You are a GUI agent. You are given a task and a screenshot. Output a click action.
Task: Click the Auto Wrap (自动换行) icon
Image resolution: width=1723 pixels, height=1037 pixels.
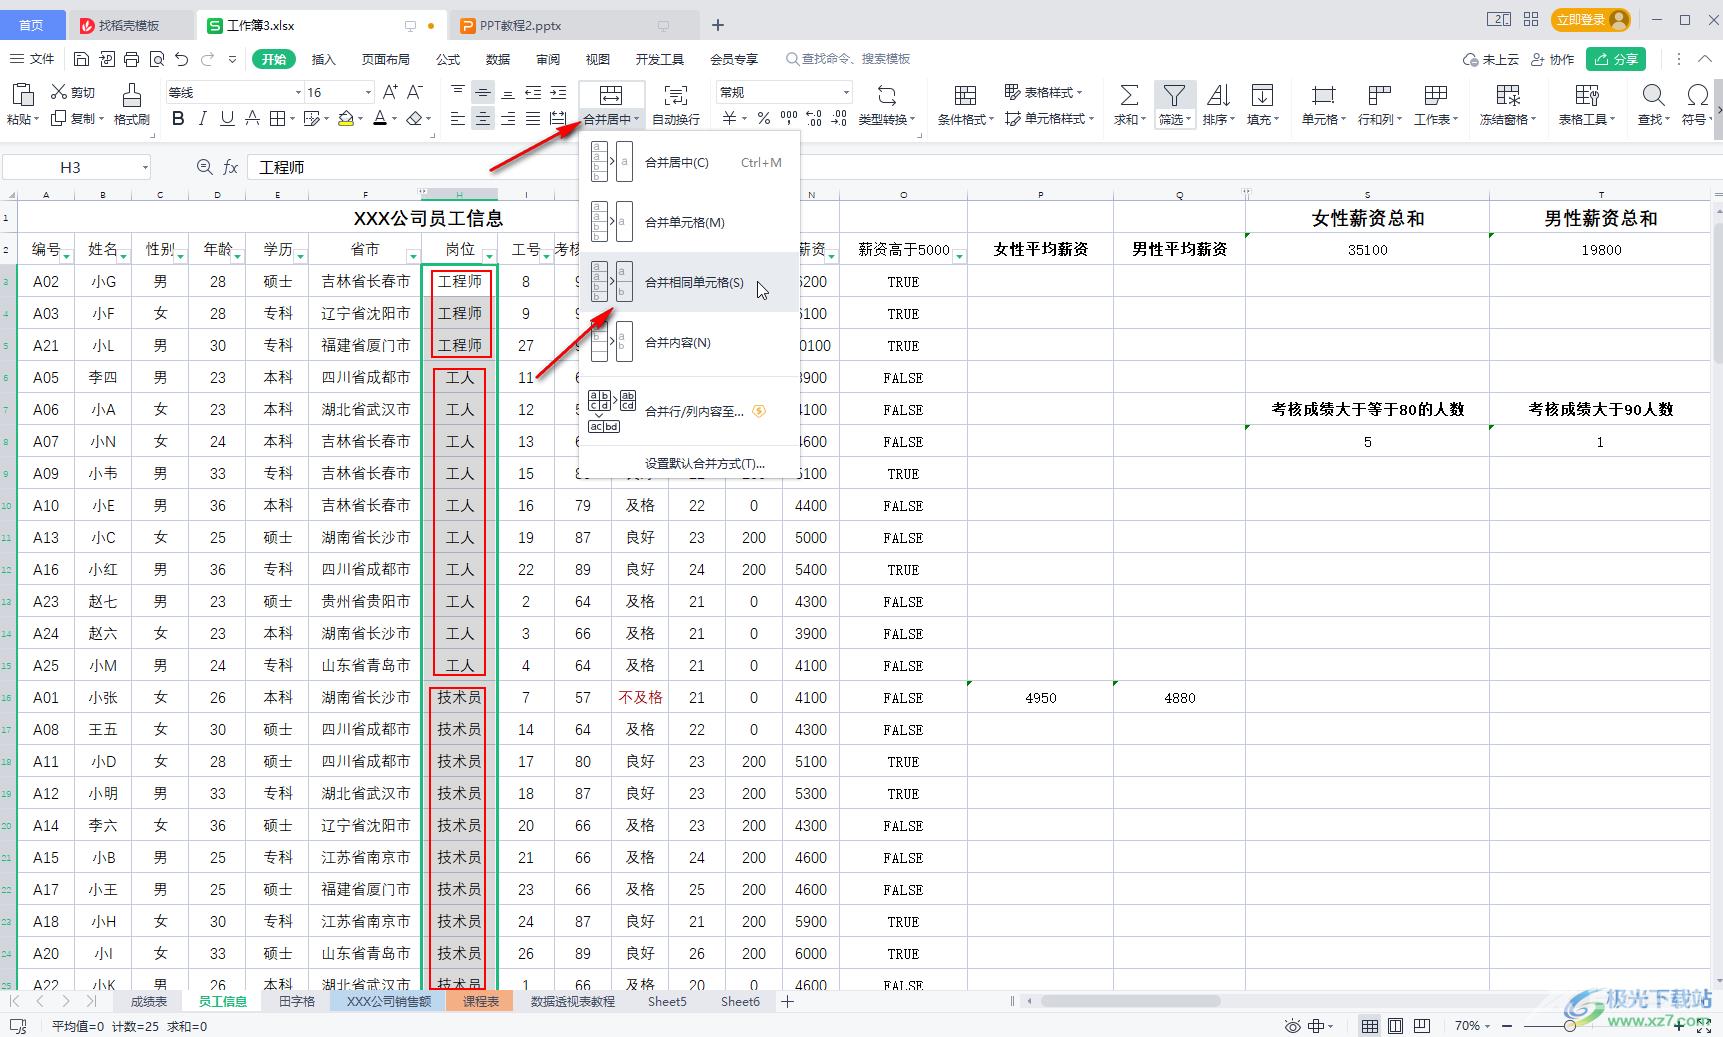coord(676,95)
